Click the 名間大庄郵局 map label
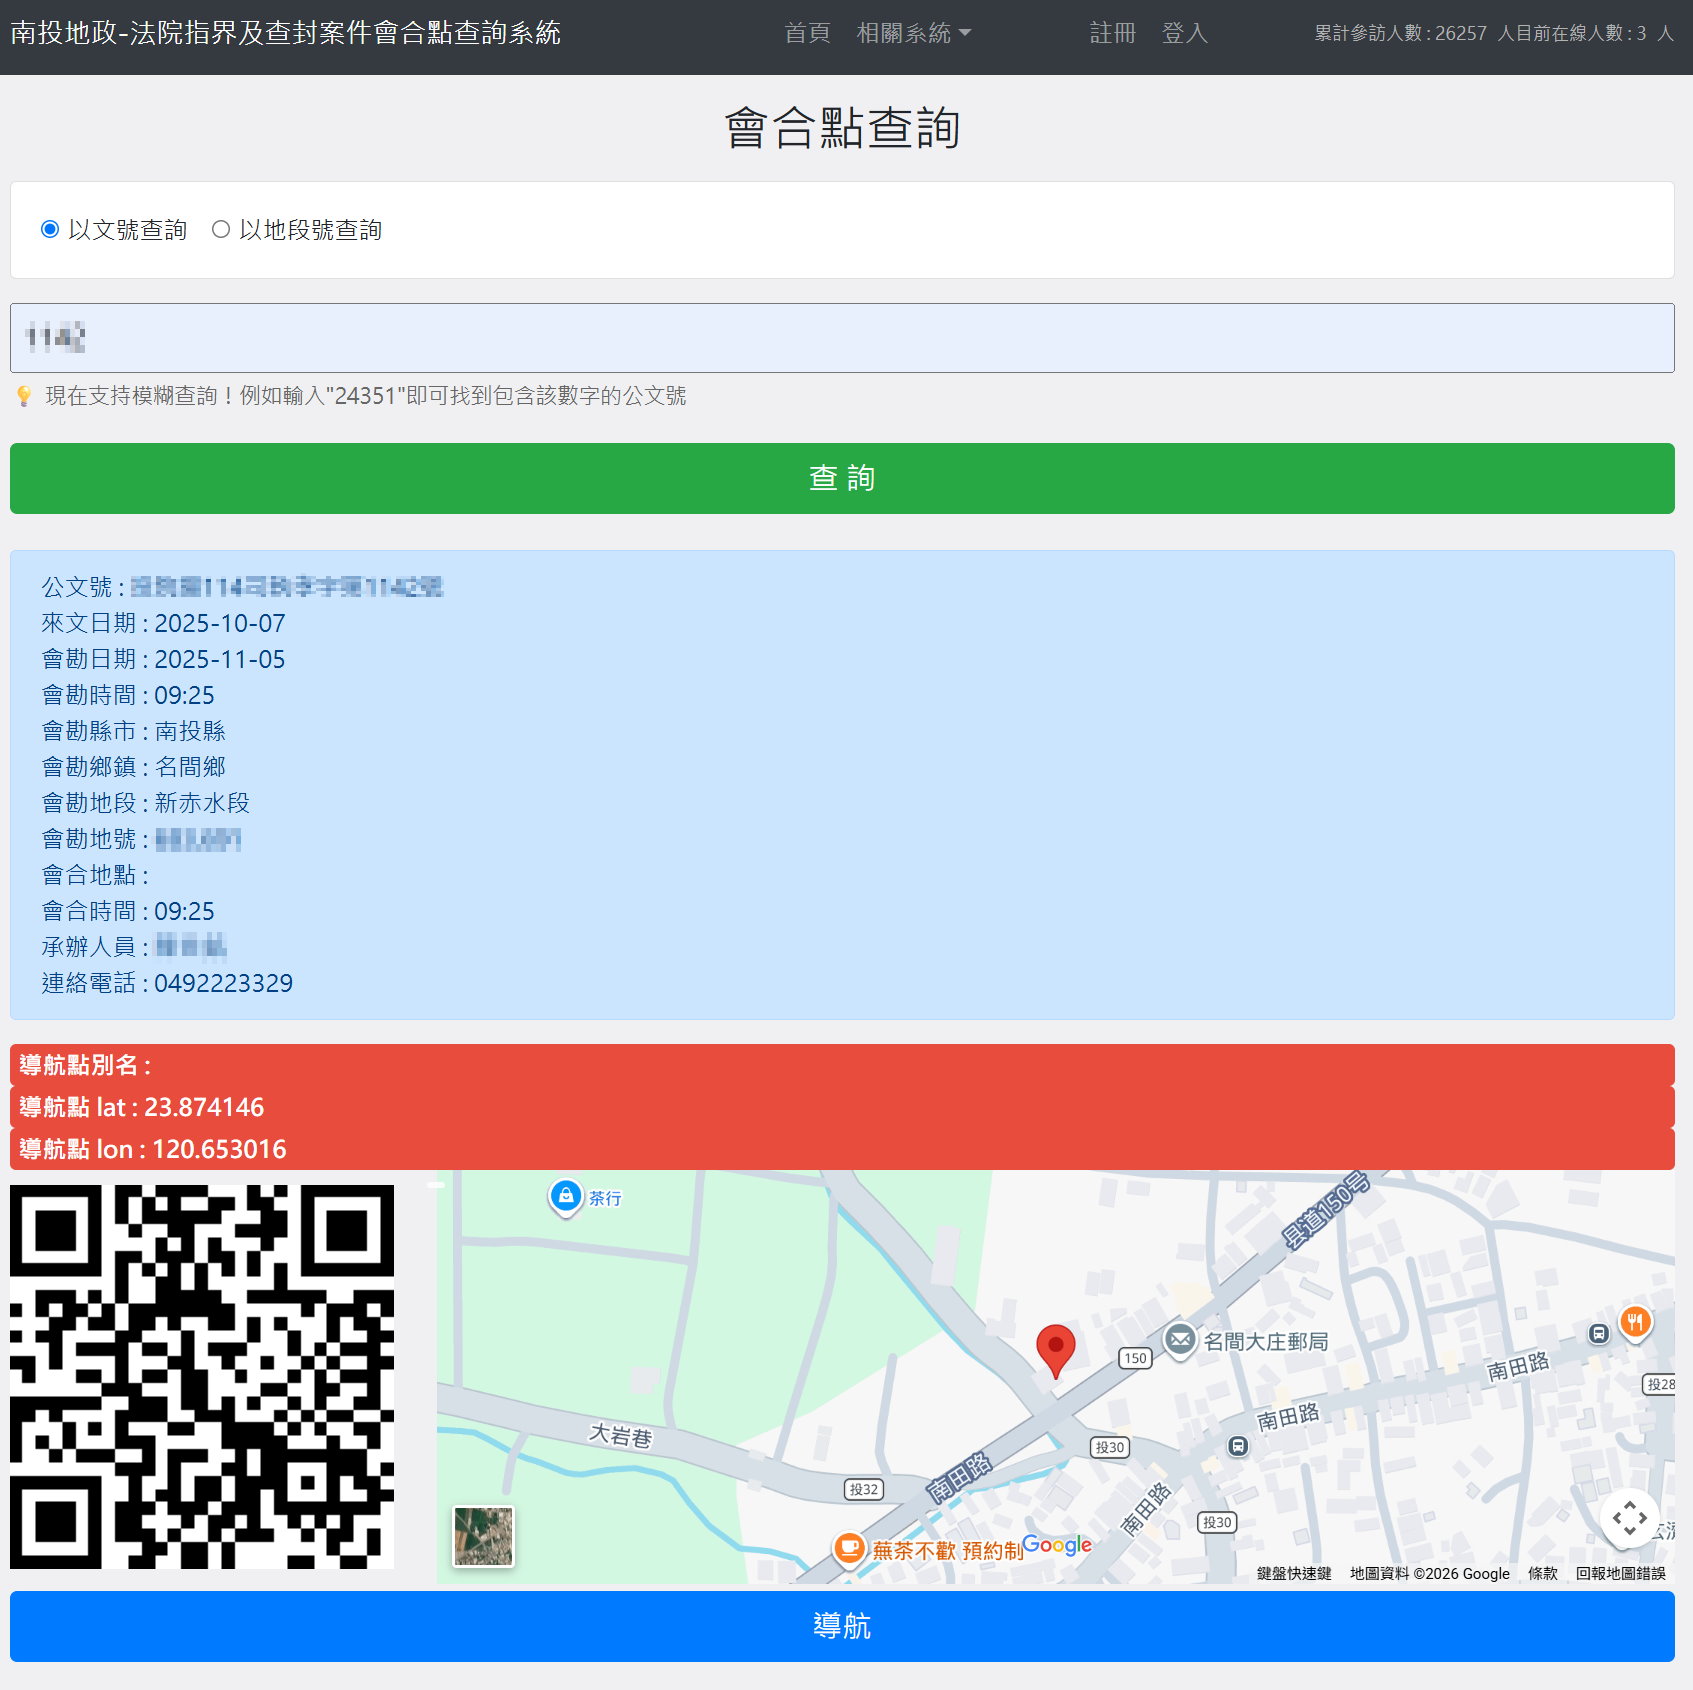Image resolution: width=1693 pixels, height=1690 pixels. click(1266, 1342)
